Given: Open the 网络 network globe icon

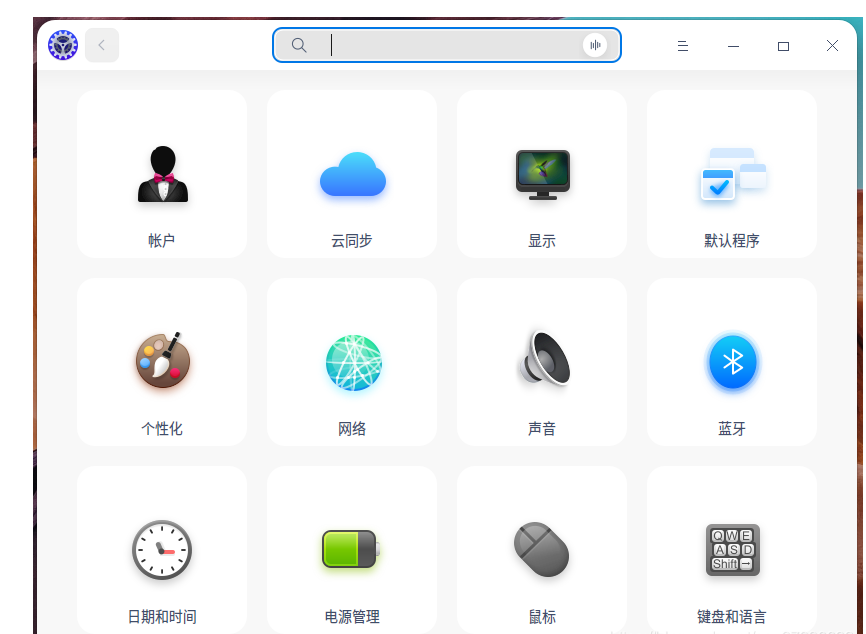Looking at the screenshot, I should click(x=352, y=362).
